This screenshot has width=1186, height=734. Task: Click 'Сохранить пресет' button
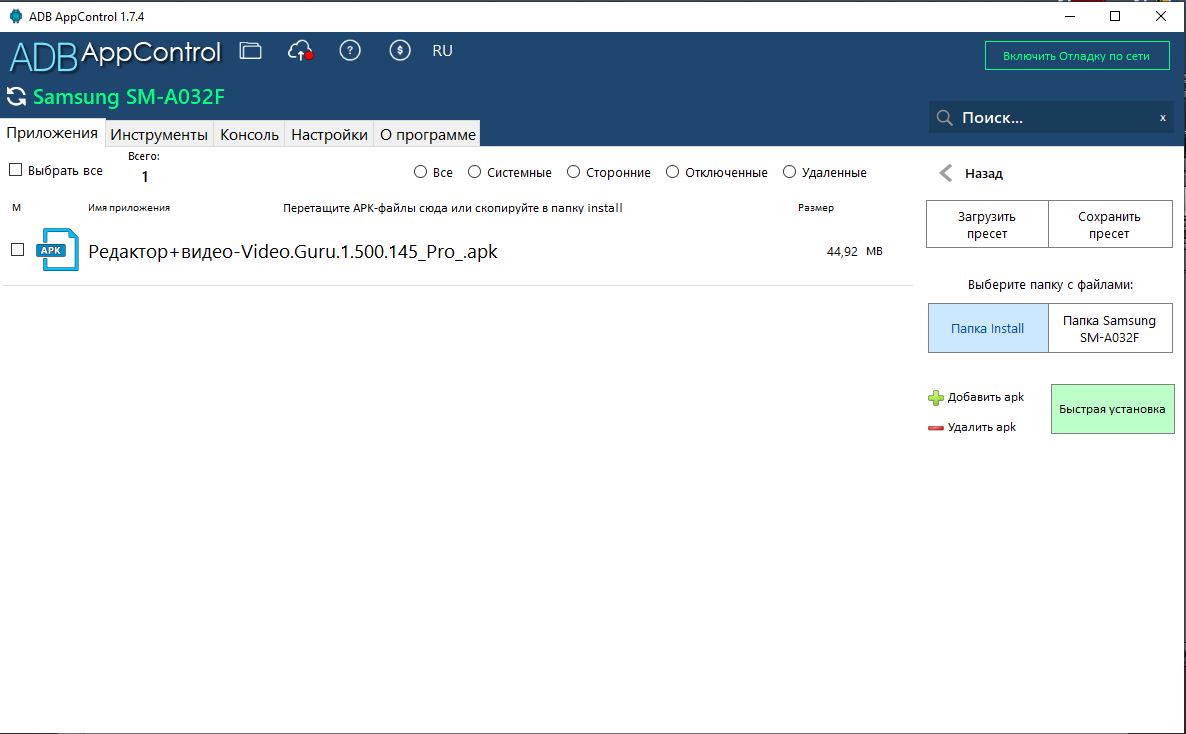(x=1110, y=225)
